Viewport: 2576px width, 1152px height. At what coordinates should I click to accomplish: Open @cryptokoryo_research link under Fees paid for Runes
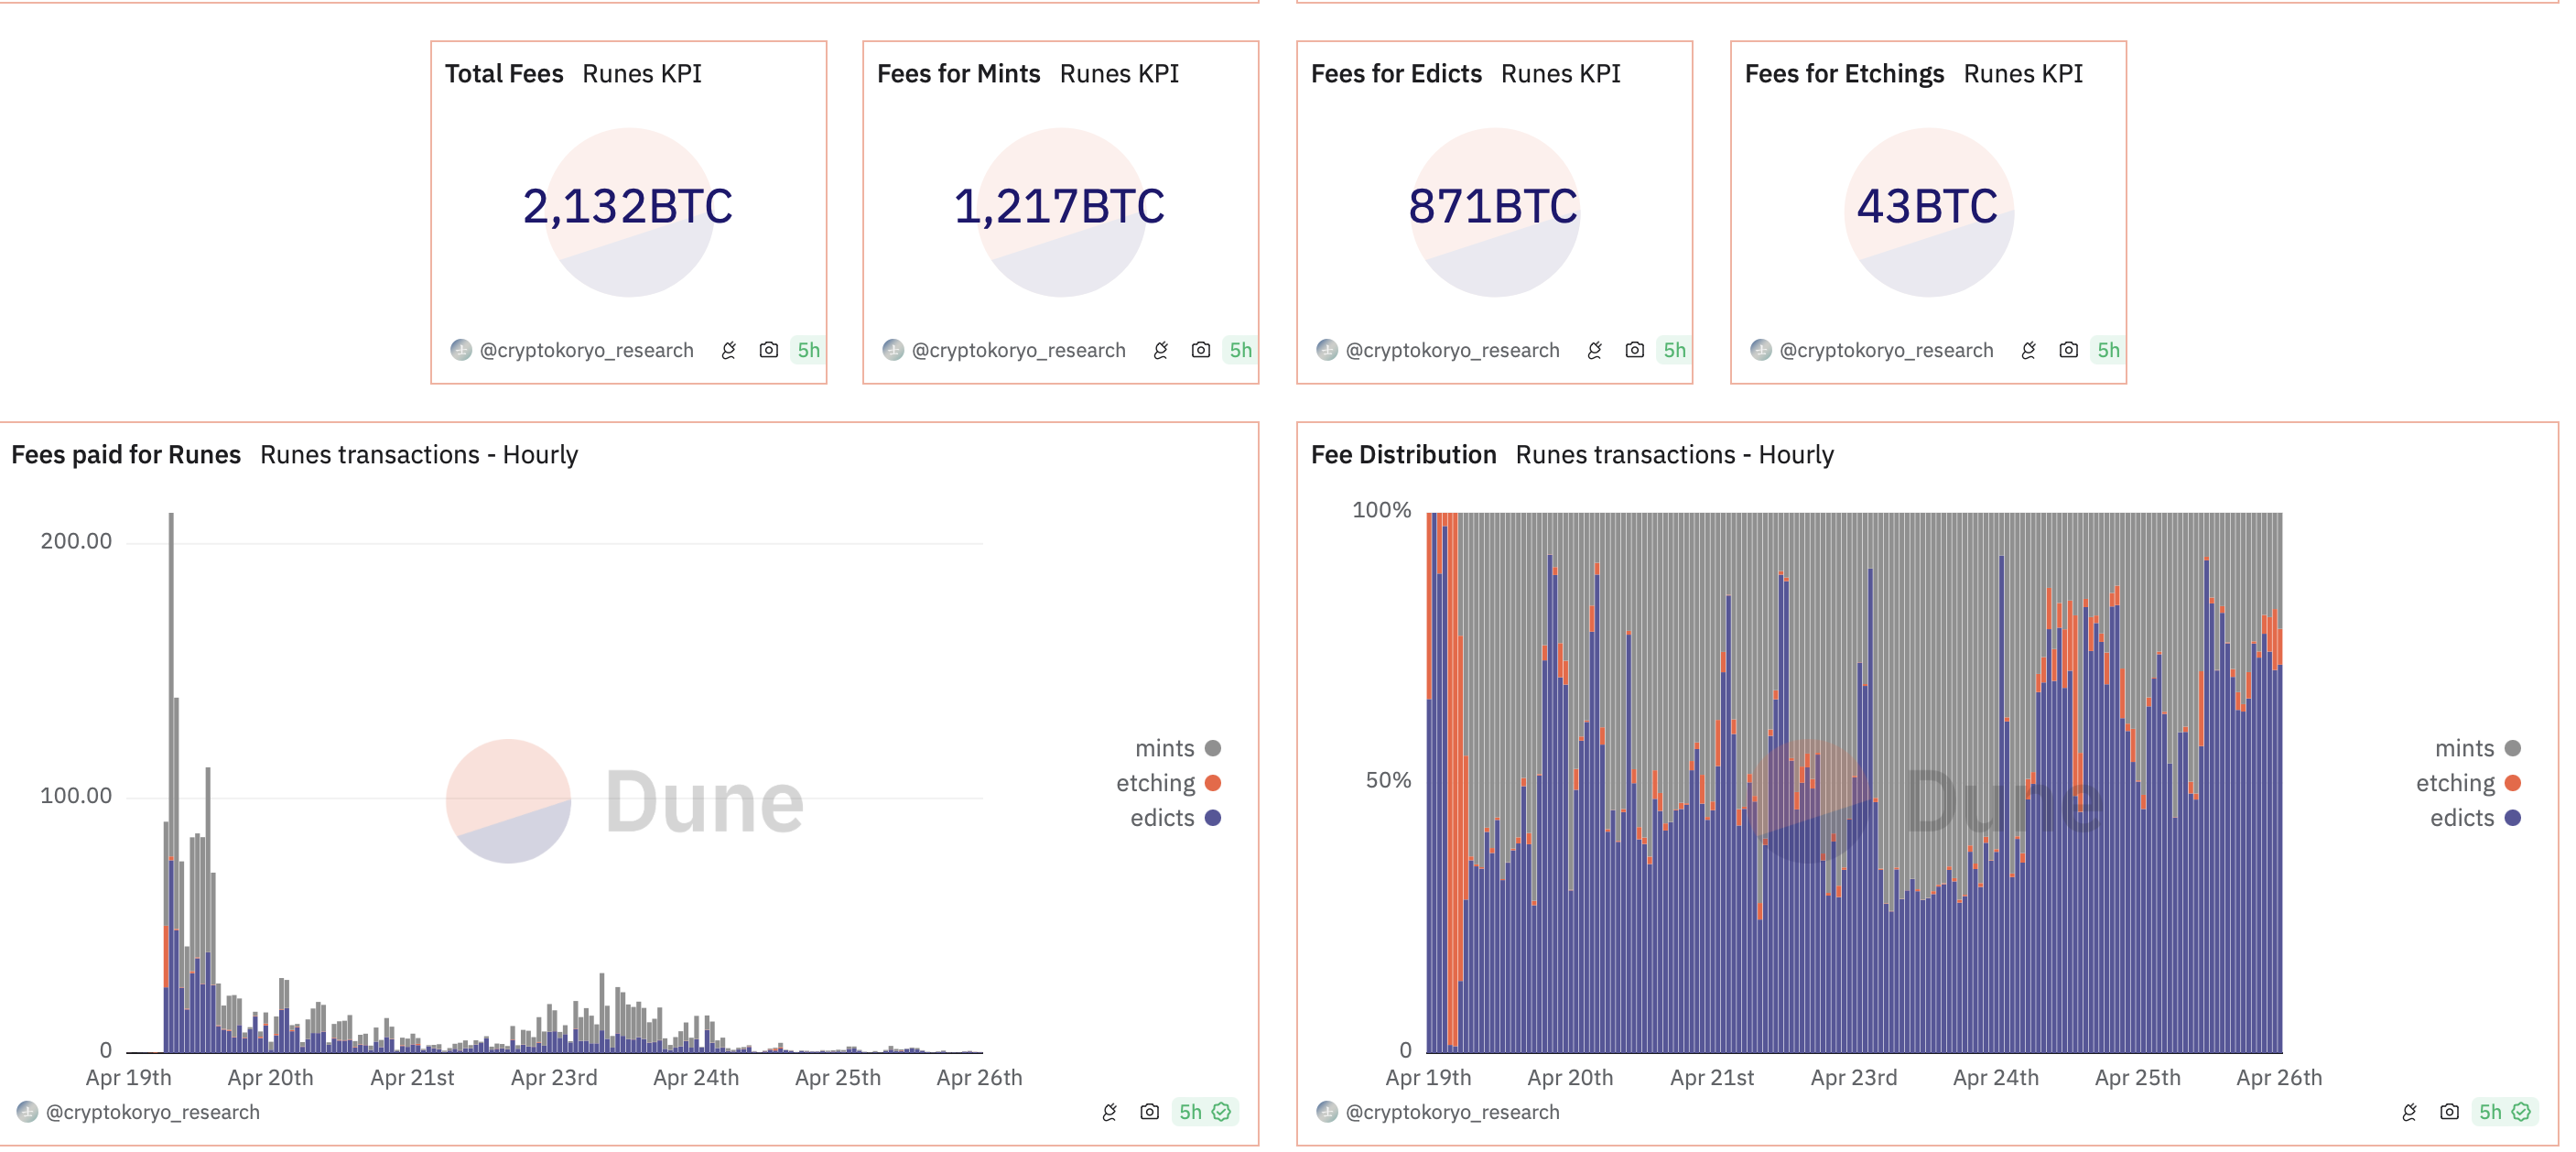point(153,1112)
